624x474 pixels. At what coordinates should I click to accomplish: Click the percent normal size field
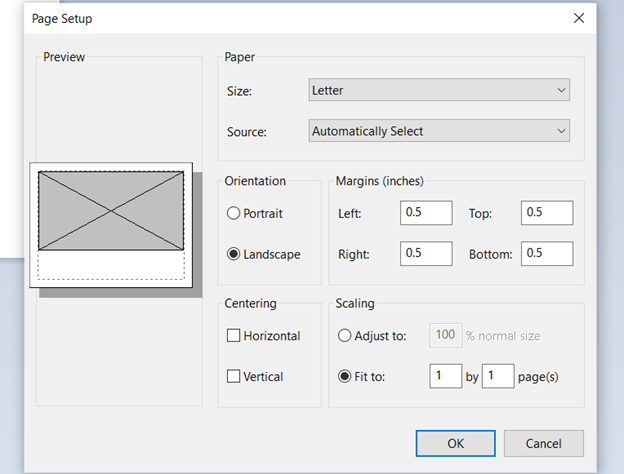click(445, 336)
